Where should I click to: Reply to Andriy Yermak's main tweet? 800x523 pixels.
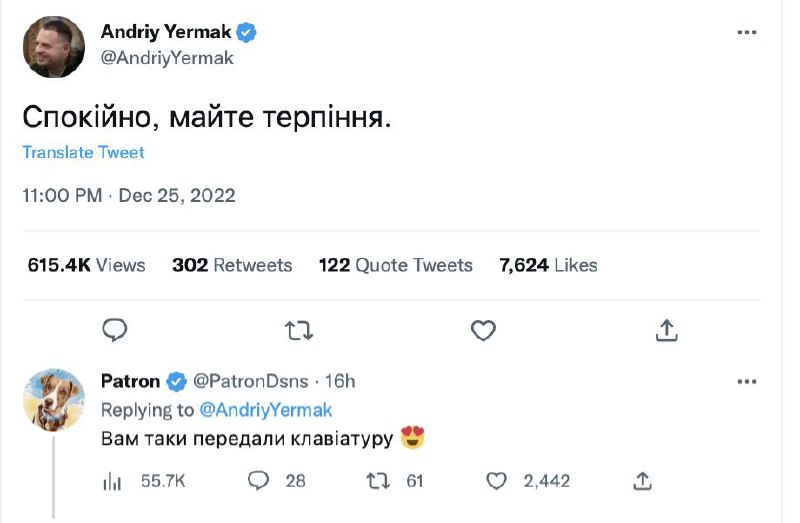tap(116, 329)
